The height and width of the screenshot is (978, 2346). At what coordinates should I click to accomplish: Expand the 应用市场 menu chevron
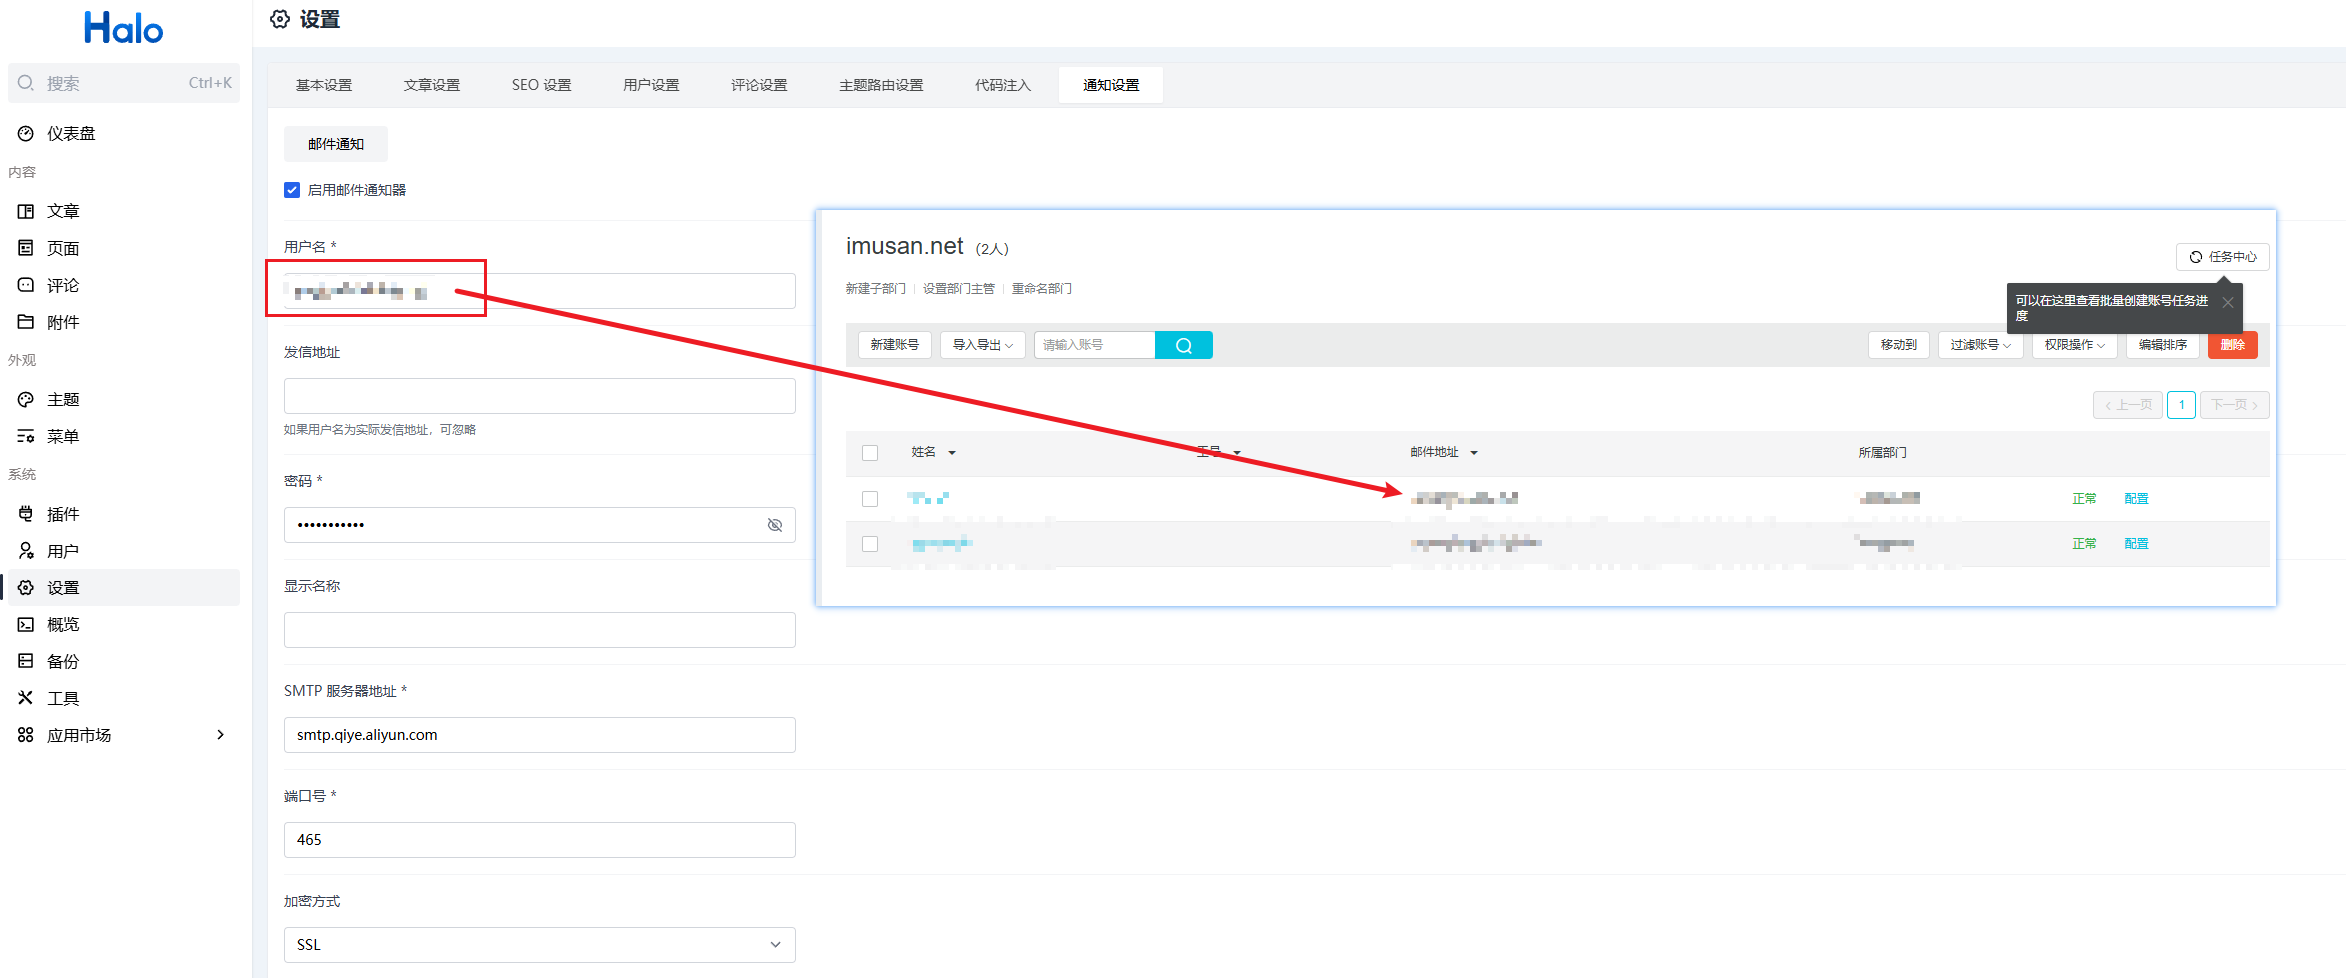pos(220,735)
